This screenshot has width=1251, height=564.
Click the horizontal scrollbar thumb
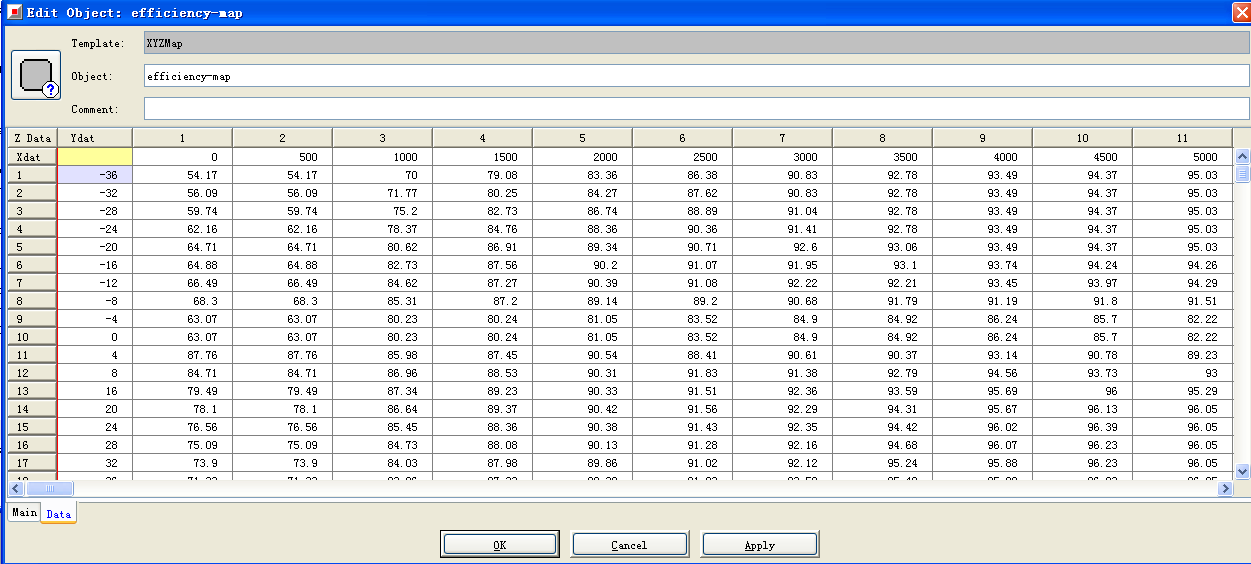coord(49,489)
